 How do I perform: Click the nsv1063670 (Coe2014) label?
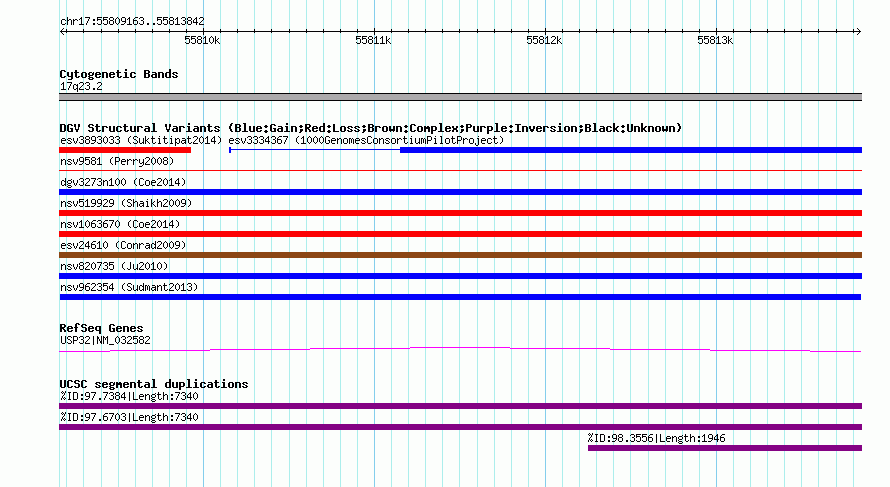[120, 224]
